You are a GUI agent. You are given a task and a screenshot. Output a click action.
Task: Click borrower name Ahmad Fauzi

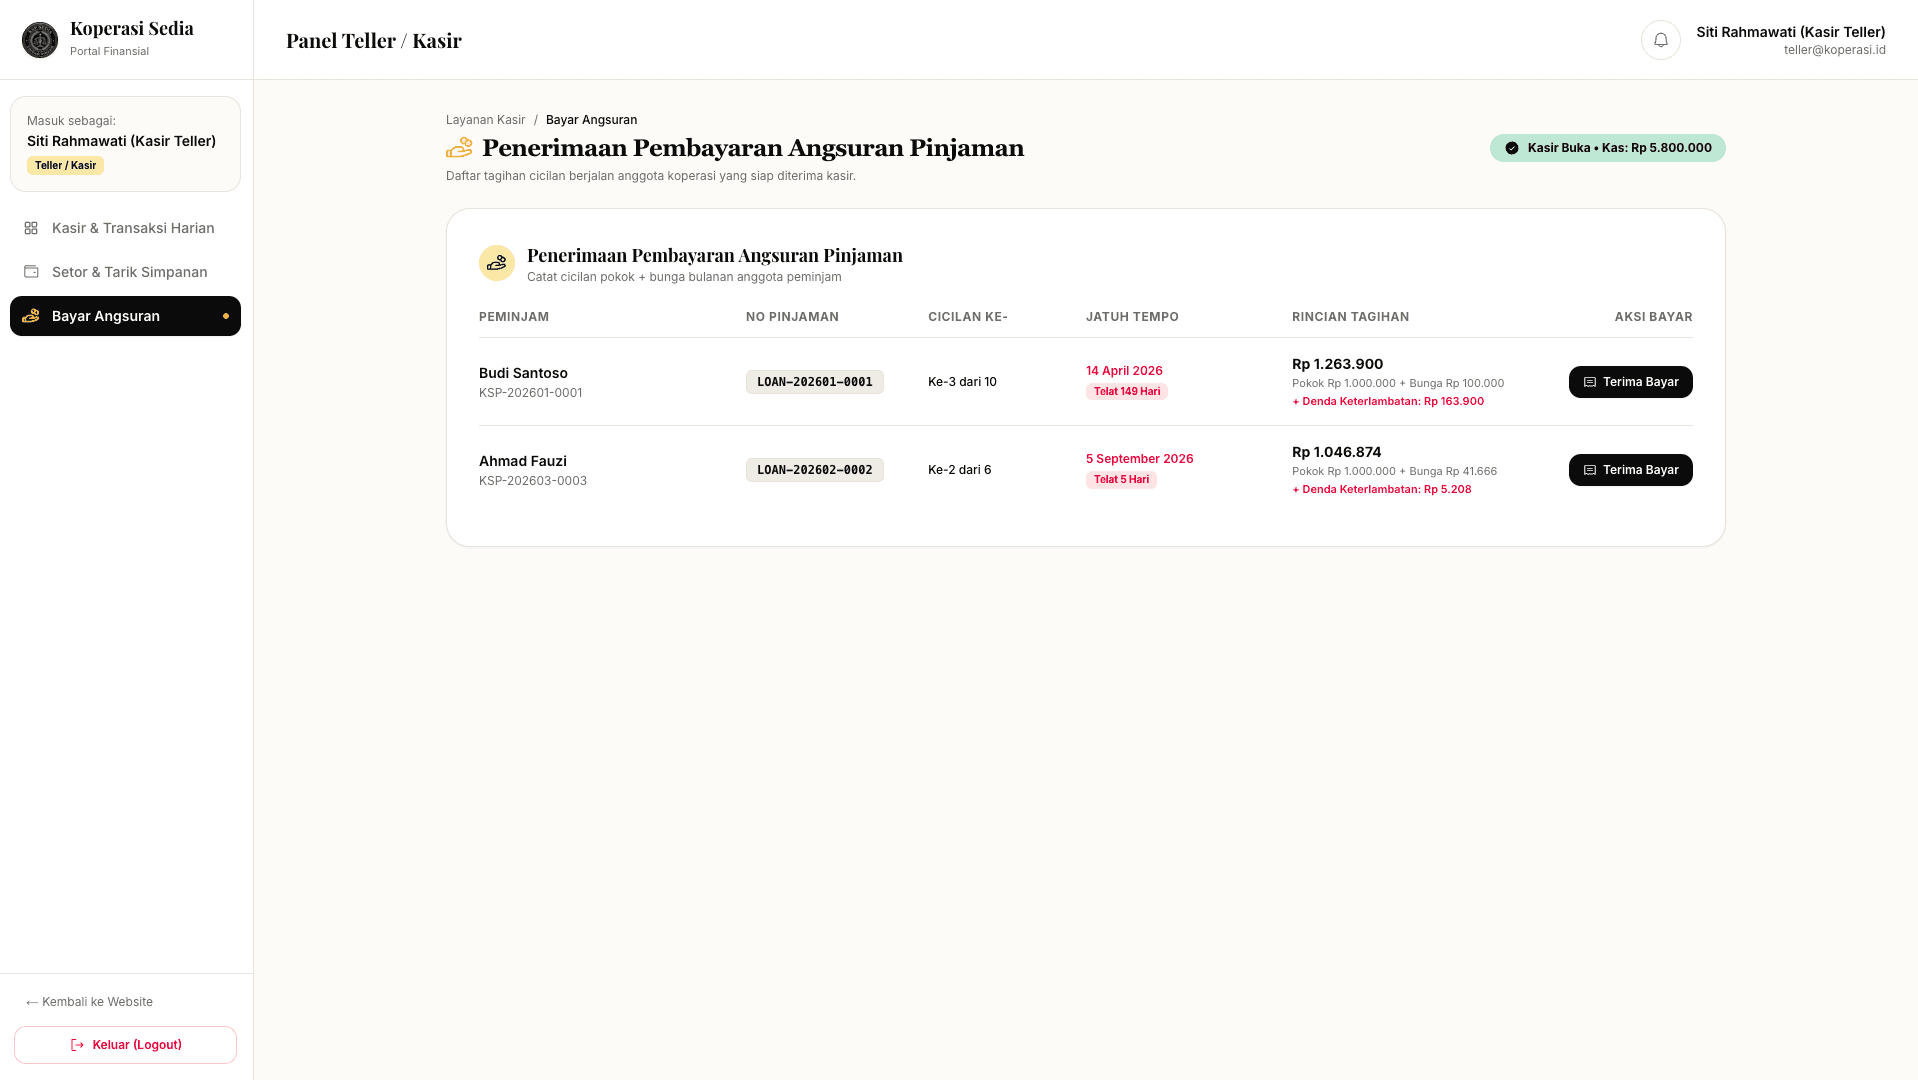click(522, 461)
